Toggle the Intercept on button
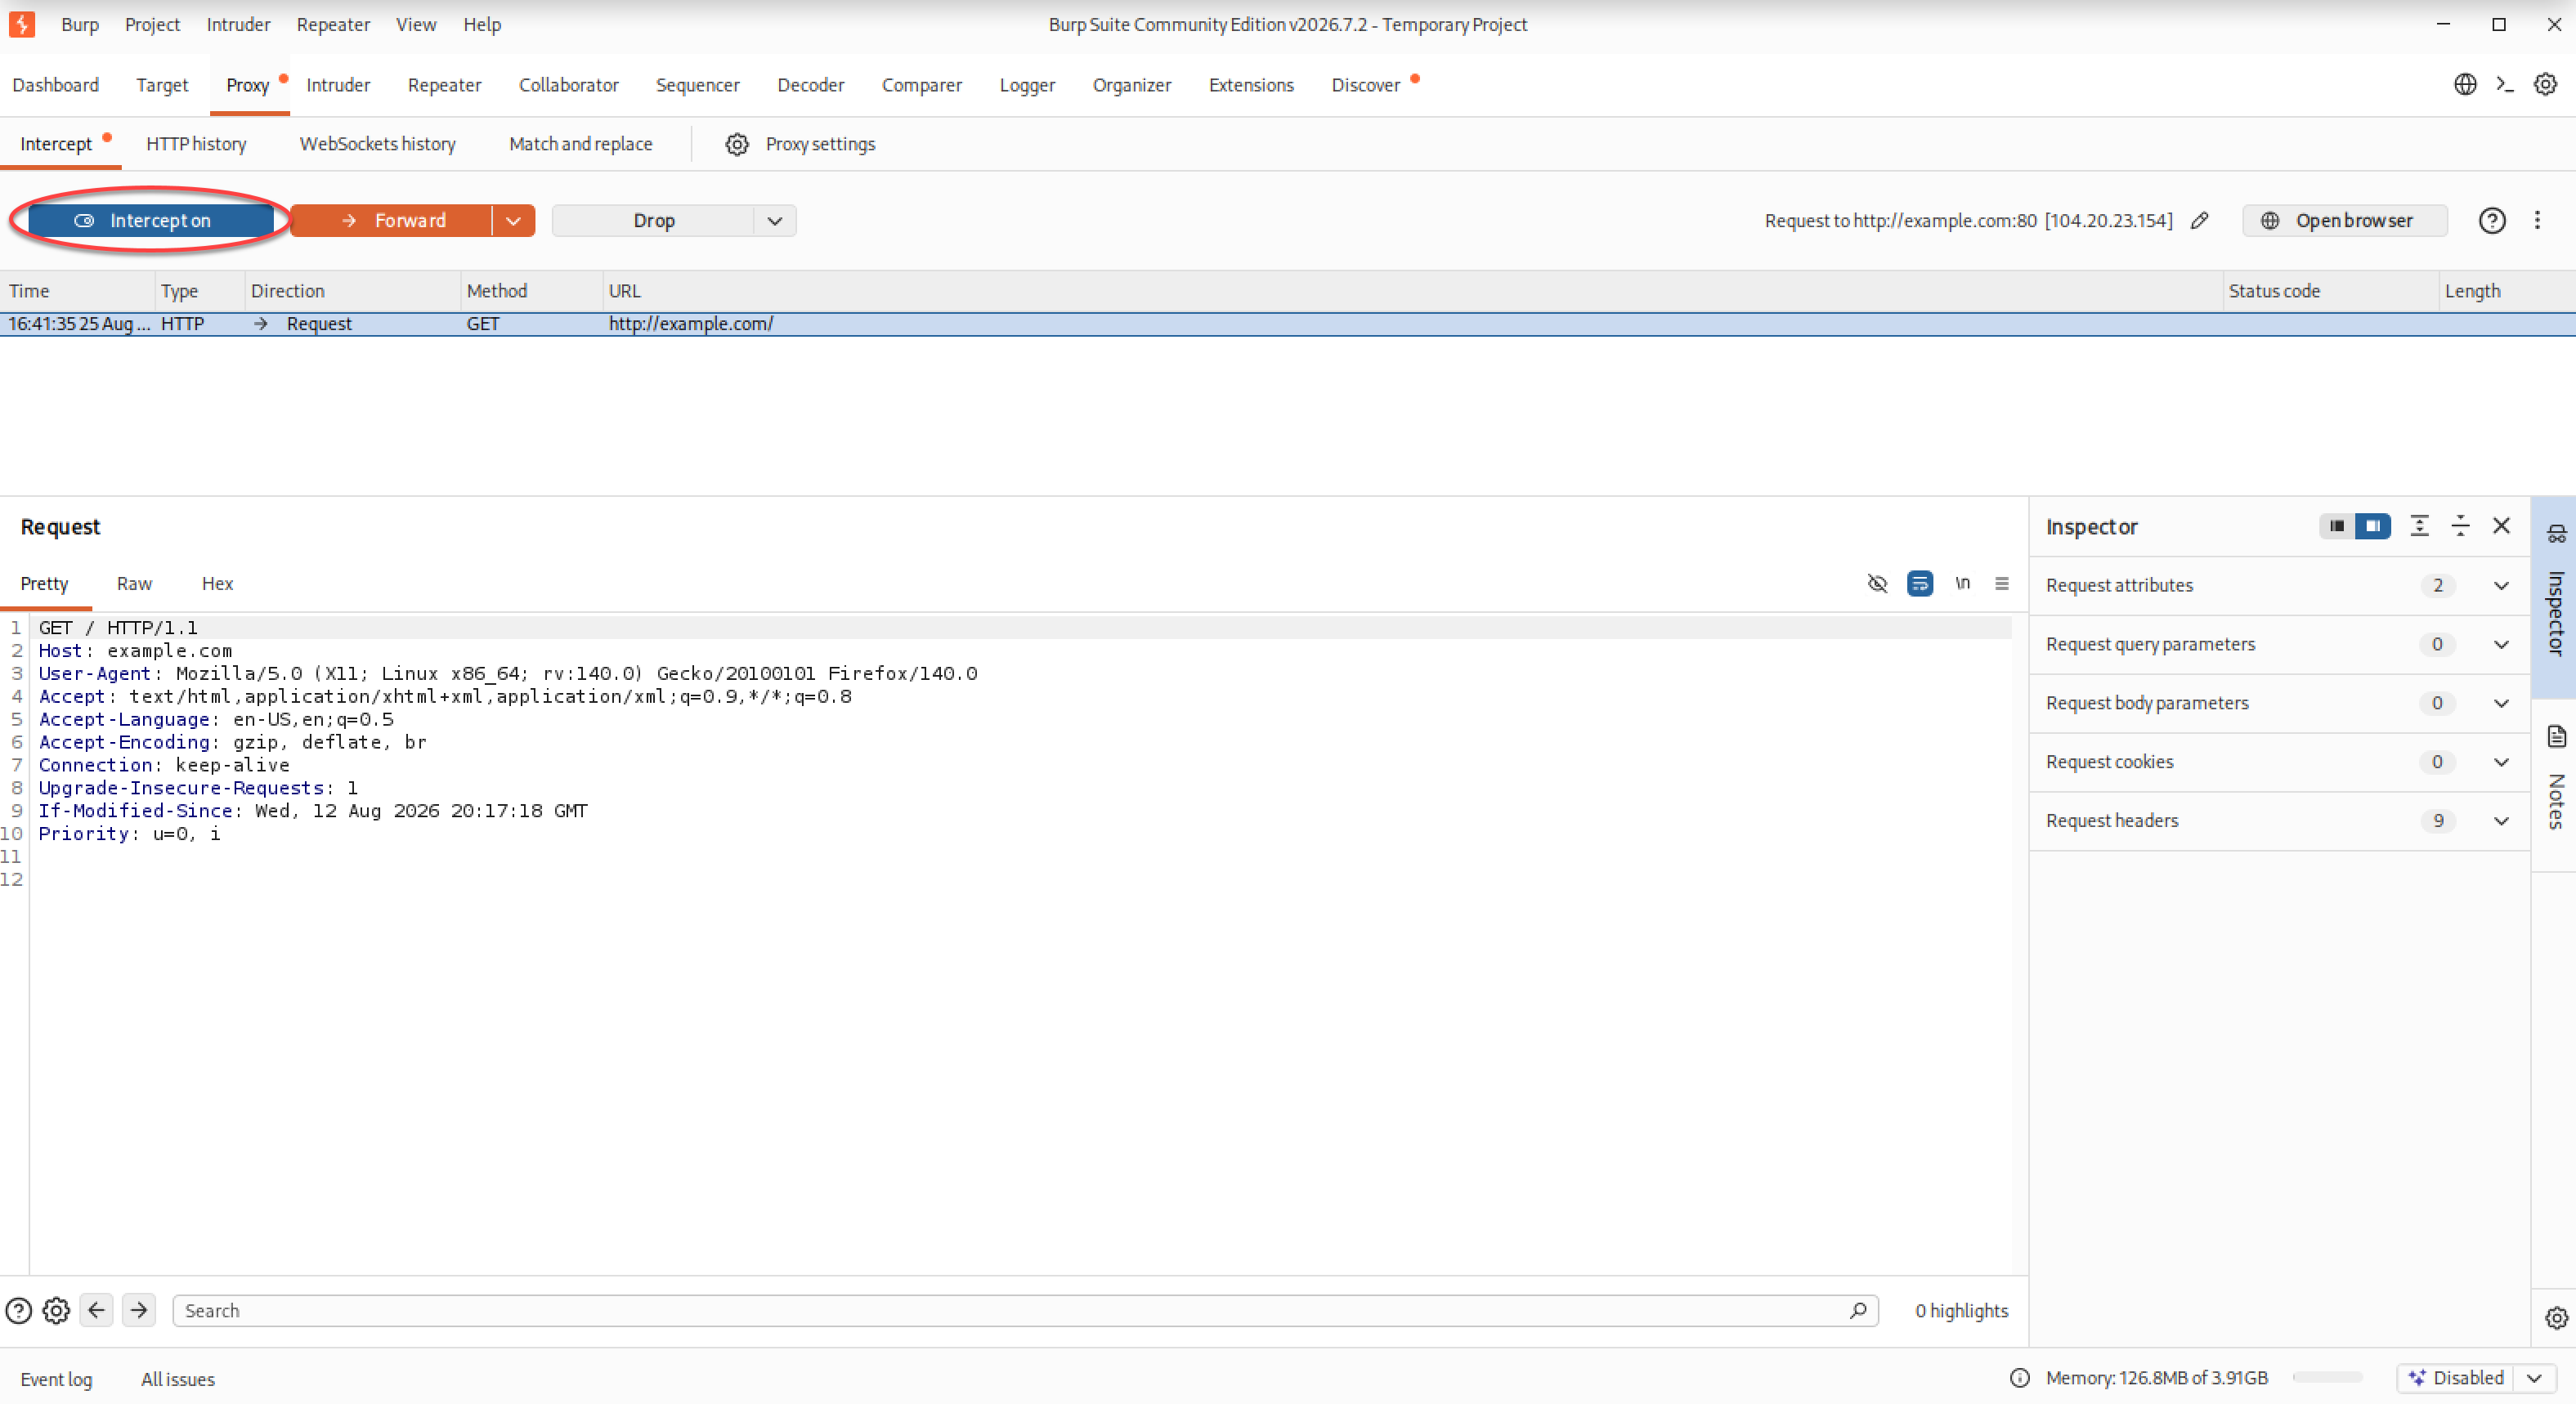The image size is (2576, 1404). pos(151,221)
